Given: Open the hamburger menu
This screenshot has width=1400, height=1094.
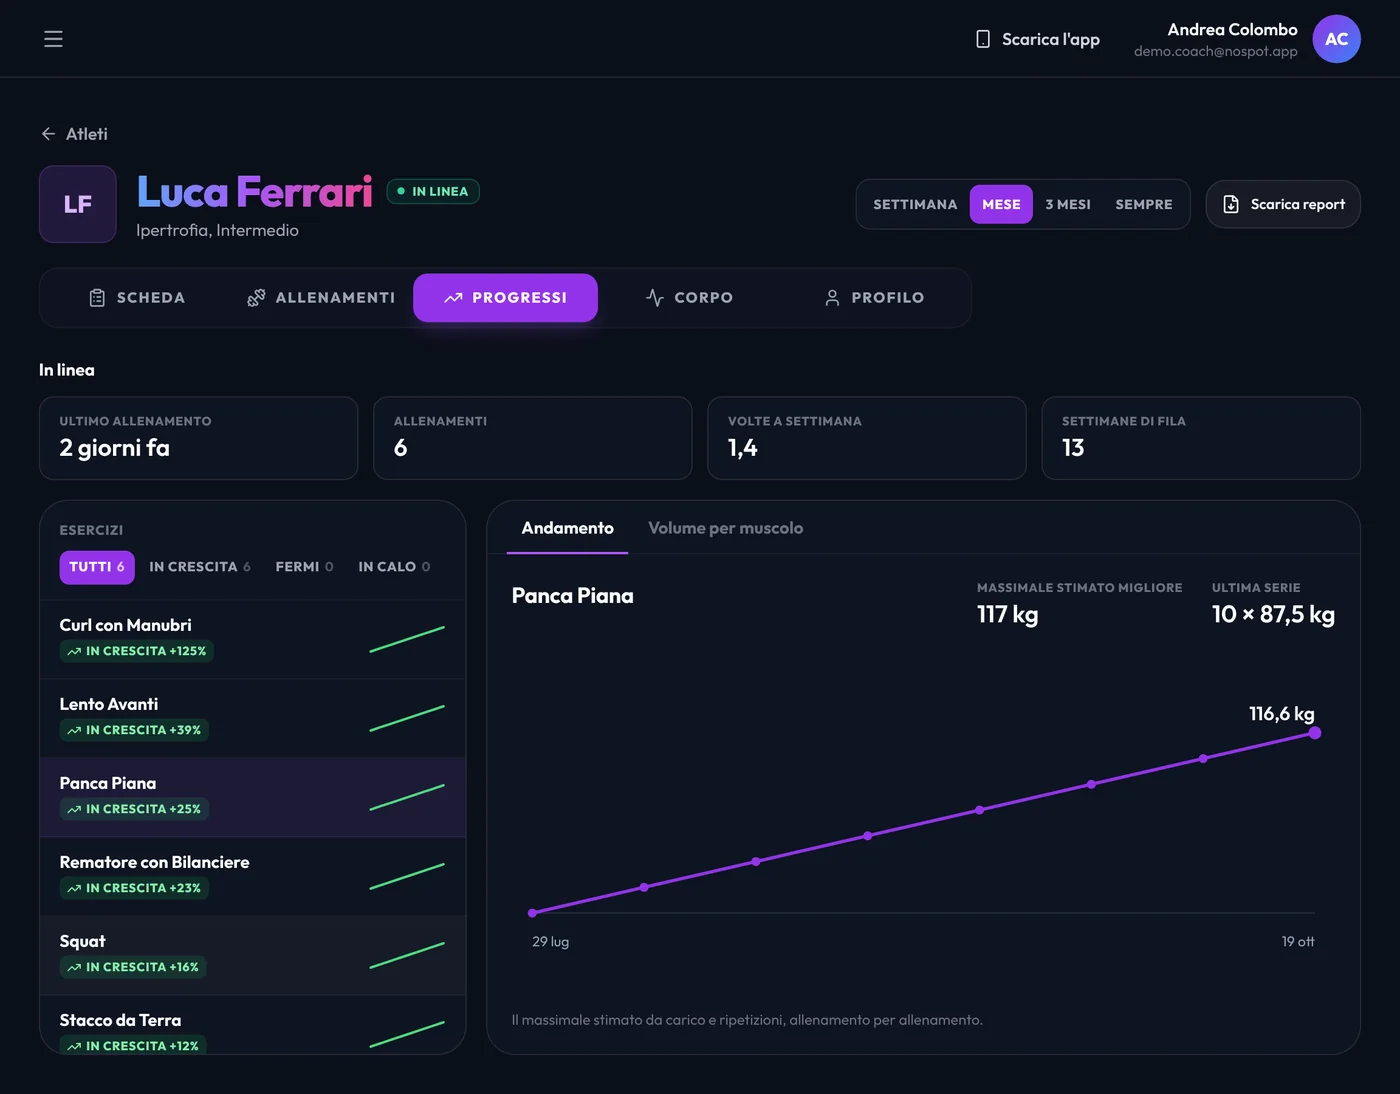Looking at the screenshot, I should pyautogui.click(x=53, y=39).
